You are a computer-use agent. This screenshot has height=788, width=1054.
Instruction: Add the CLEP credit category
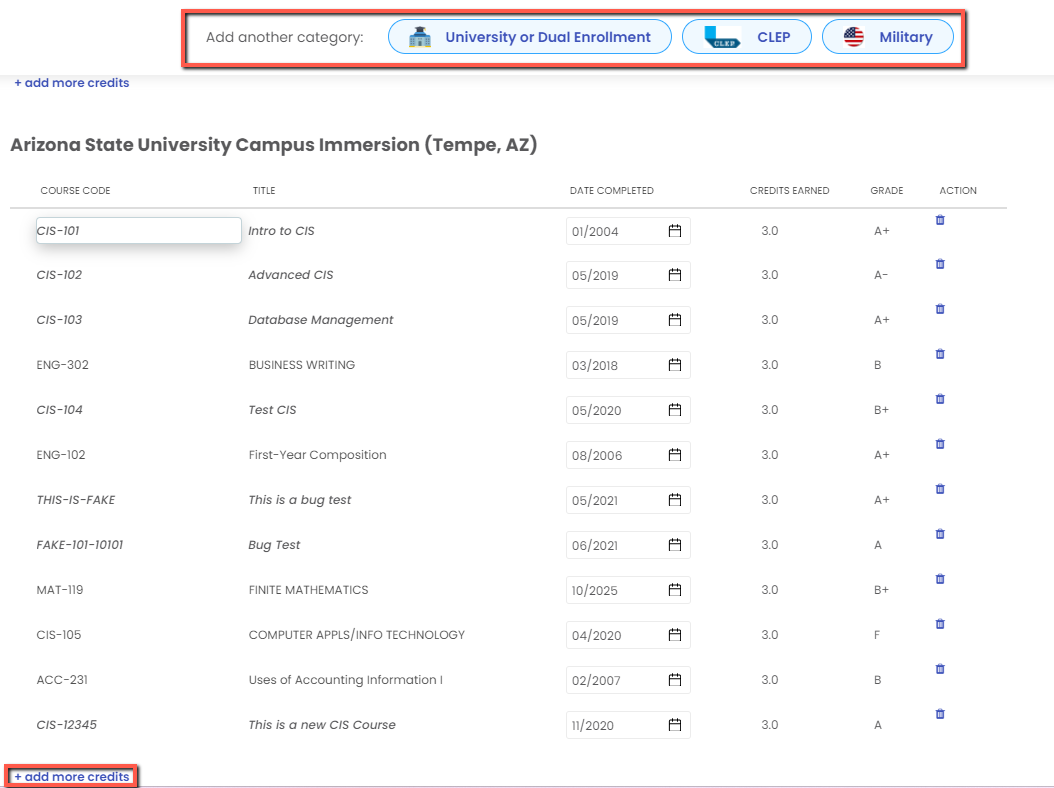click(x=746, y=37)
